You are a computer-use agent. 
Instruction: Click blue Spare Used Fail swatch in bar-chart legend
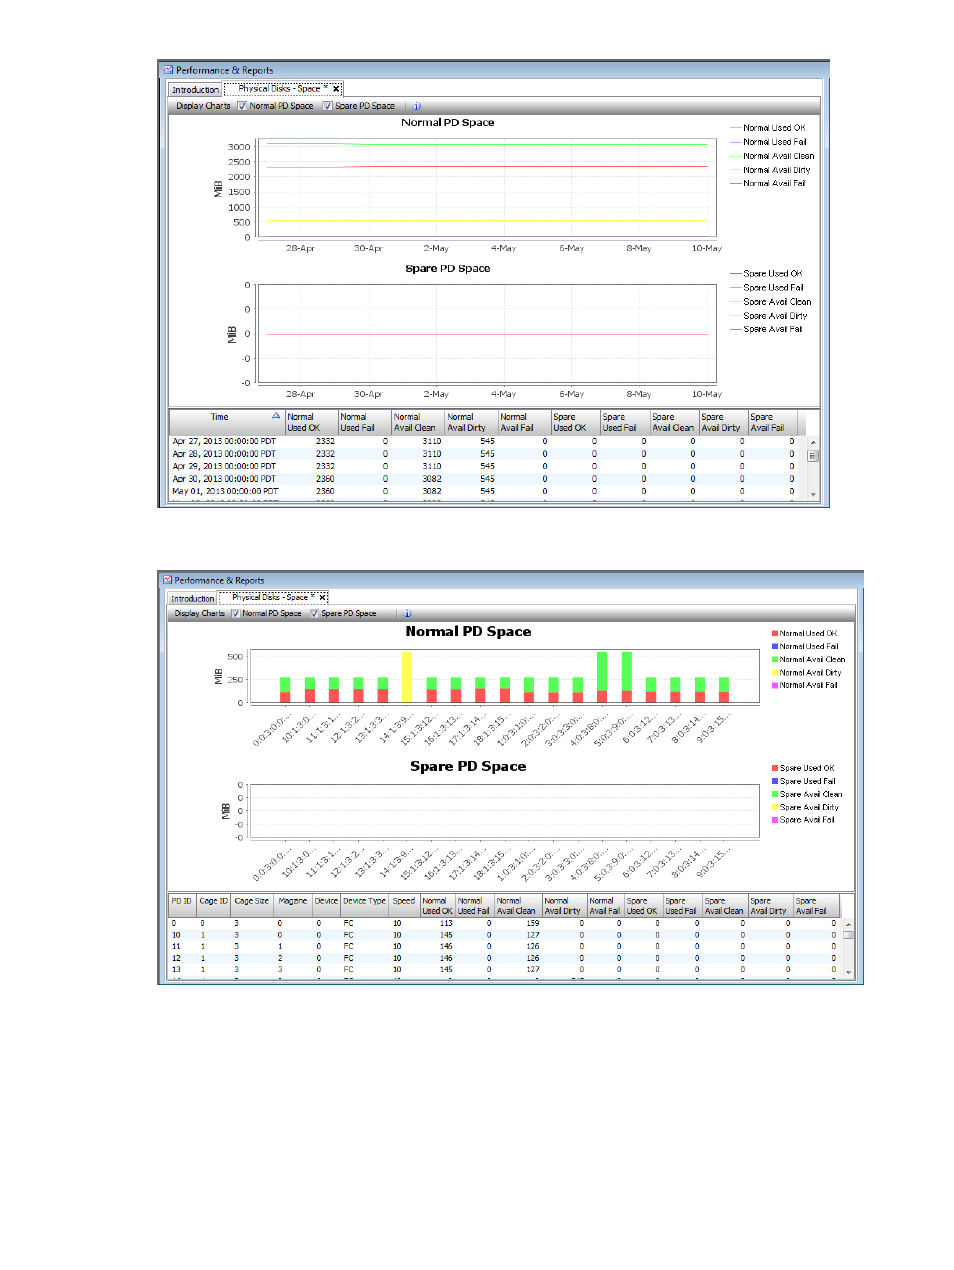click(x=775, y=782)
